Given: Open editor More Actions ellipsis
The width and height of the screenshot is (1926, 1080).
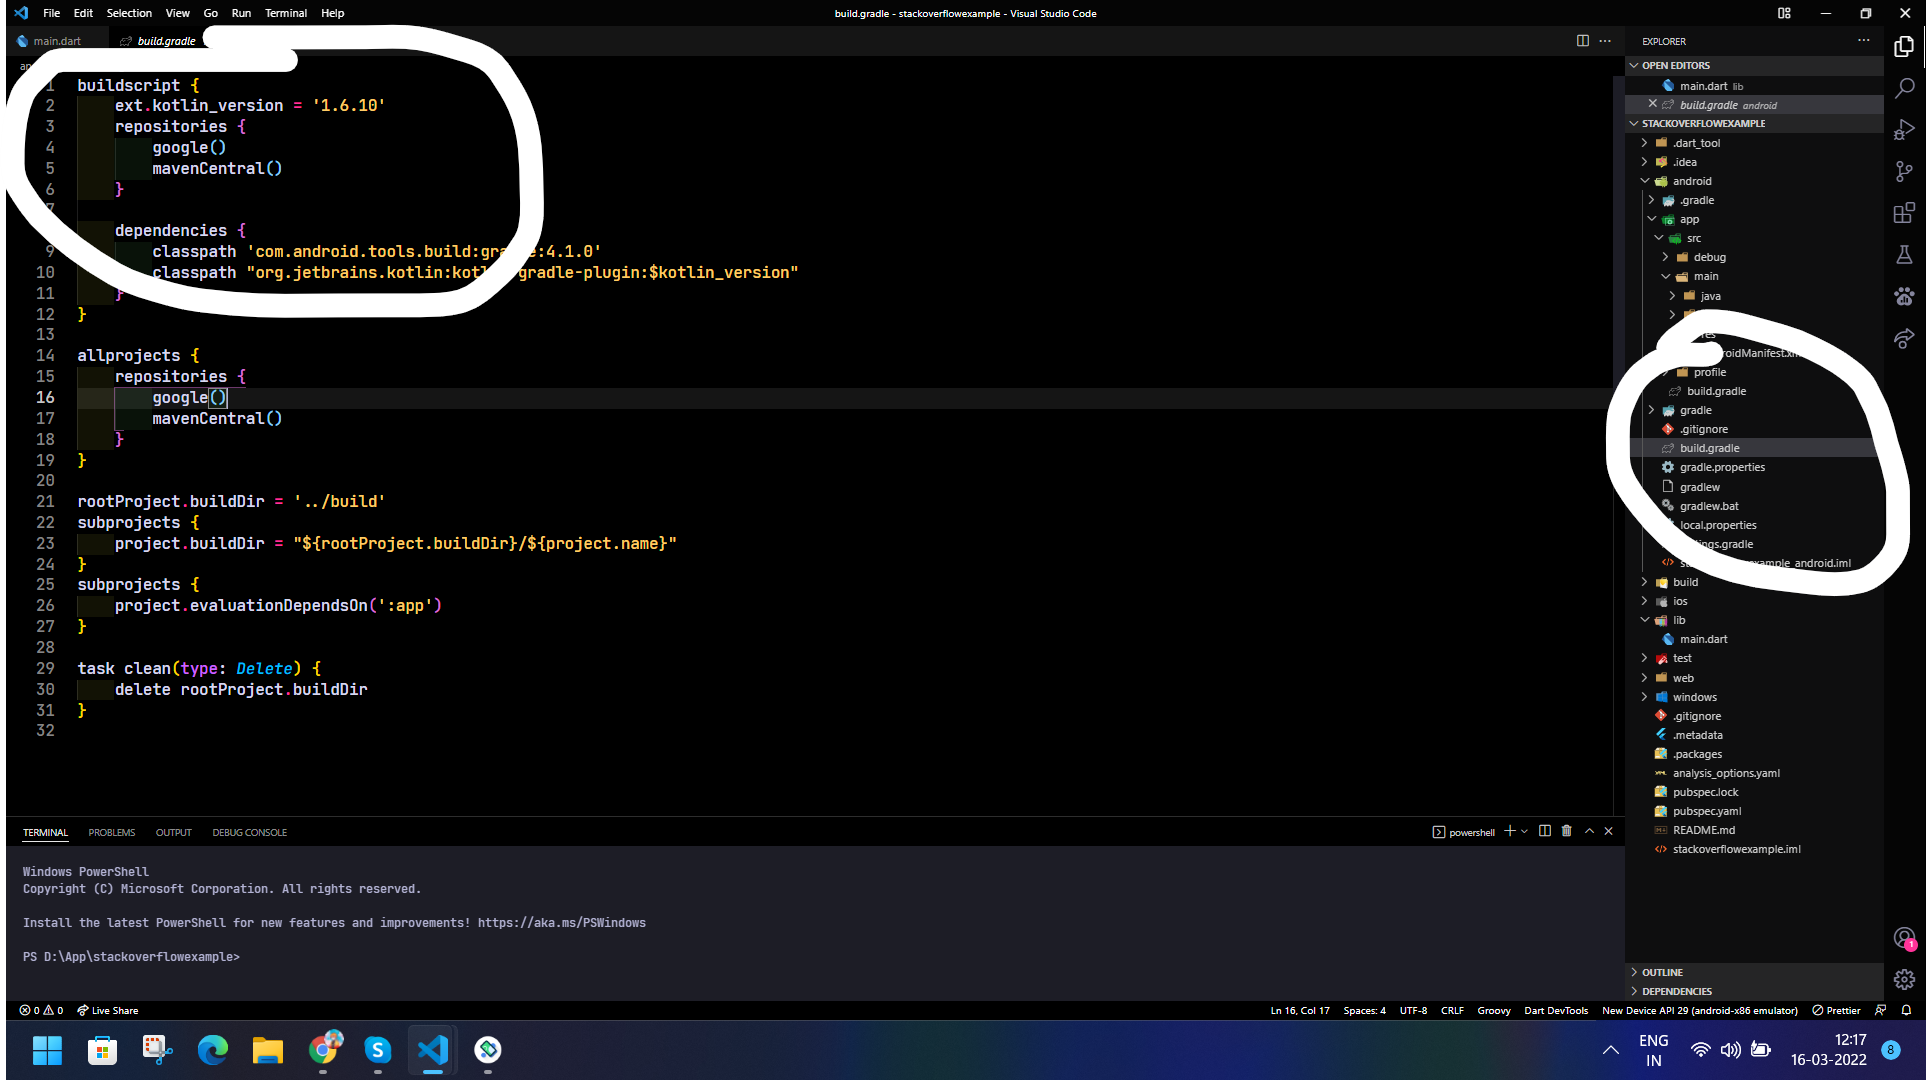Looking at the screenshot, I should click(x=1605, y=41).
